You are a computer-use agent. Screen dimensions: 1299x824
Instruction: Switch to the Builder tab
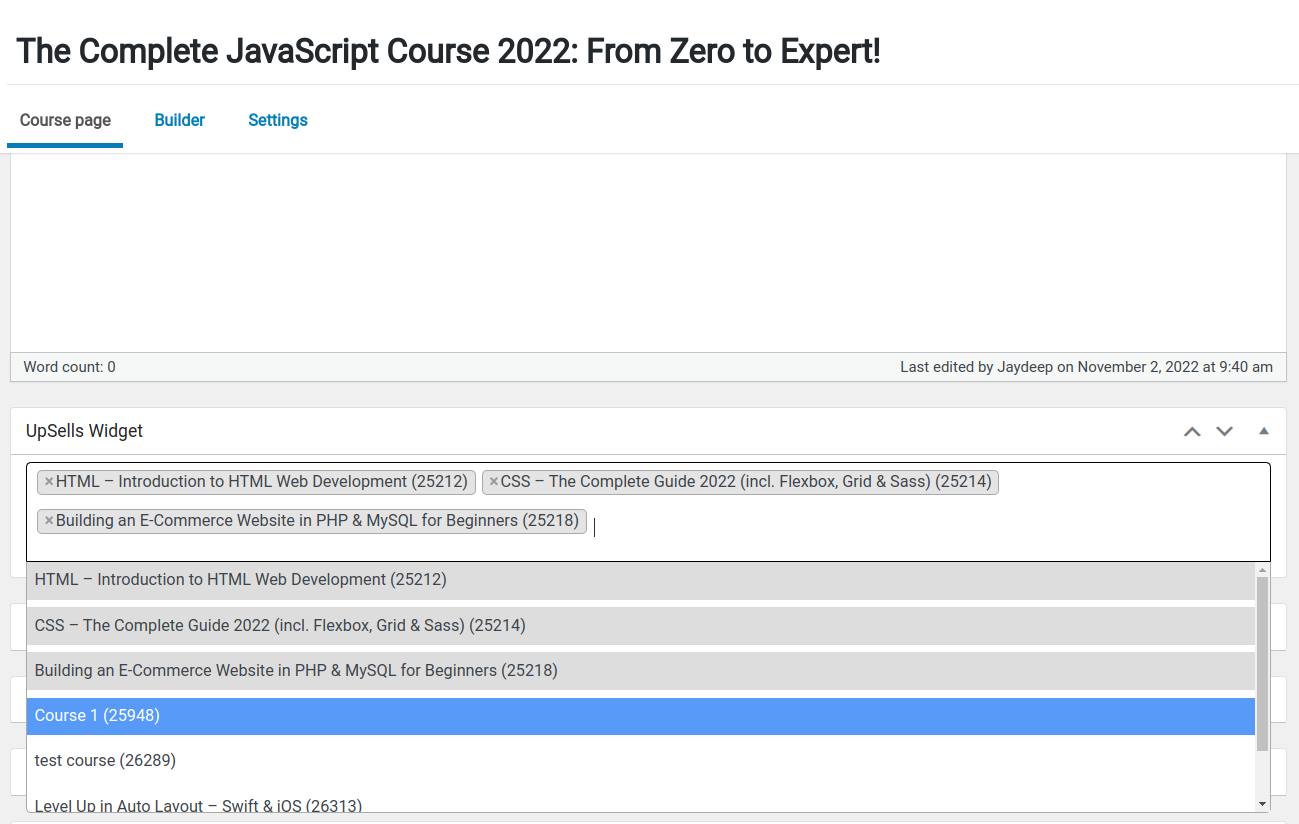179,120
